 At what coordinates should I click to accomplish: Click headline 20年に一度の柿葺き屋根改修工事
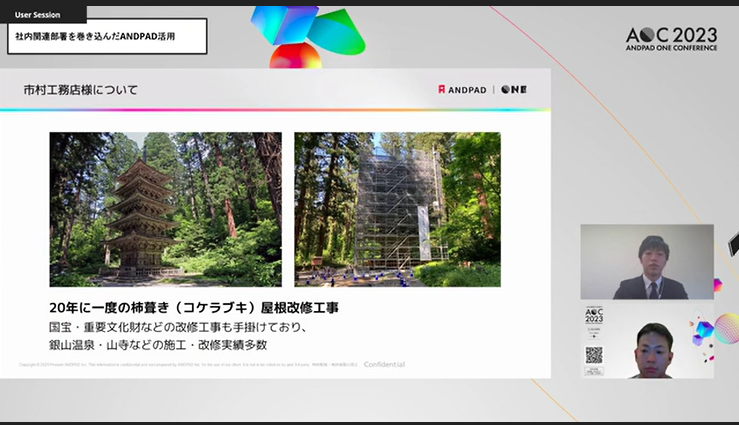click(x=194, y=308)
